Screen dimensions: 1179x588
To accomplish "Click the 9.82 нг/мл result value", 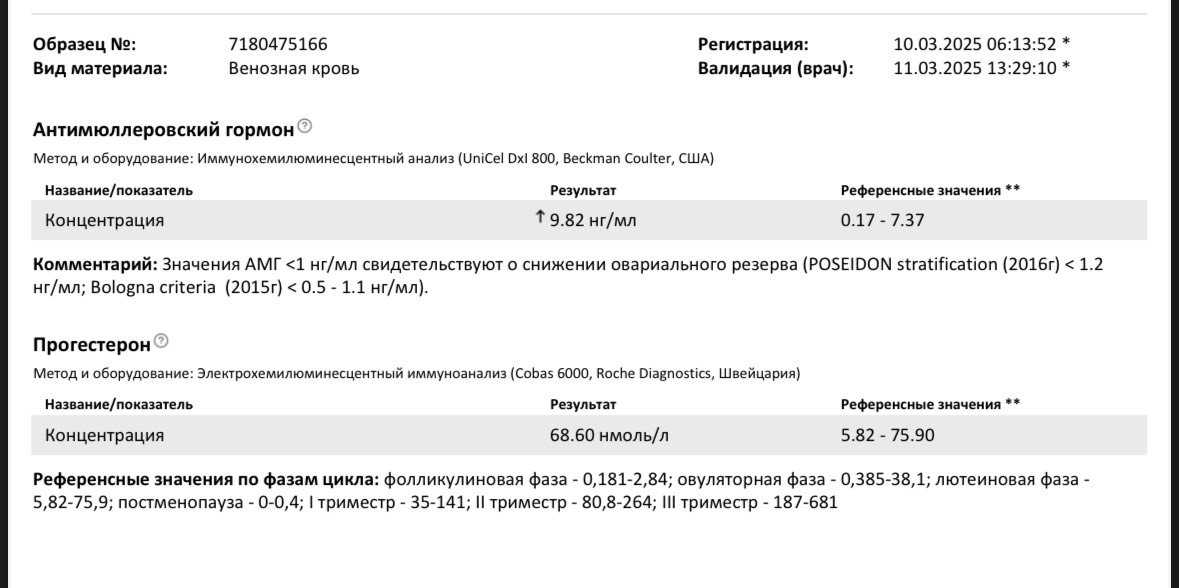I will pos(597,221).
